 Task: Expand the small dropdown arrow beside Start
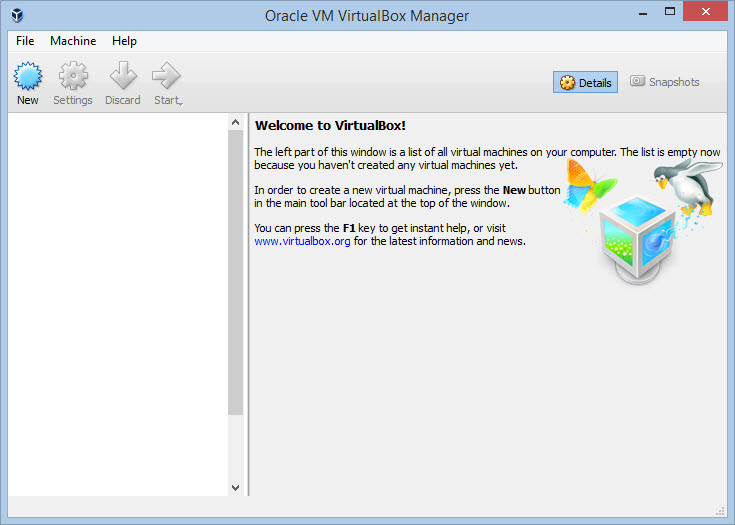click(181, 104)
